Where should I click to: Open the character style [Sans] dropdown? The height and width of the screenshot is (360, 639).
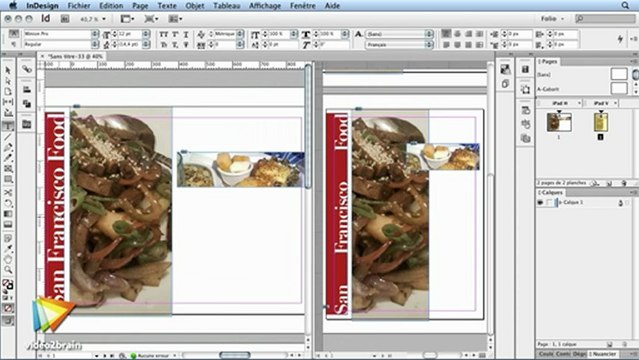tap(429, 34)
